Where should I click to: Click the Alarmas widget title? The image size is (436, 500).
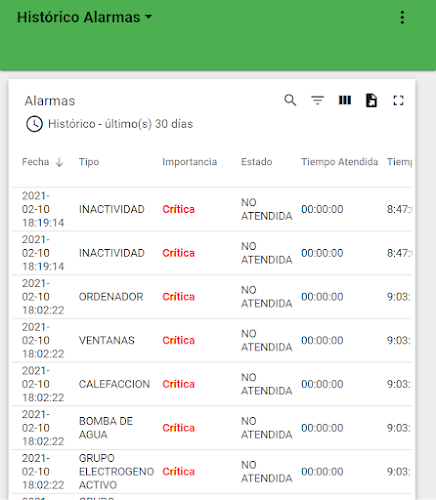[50, 101]
